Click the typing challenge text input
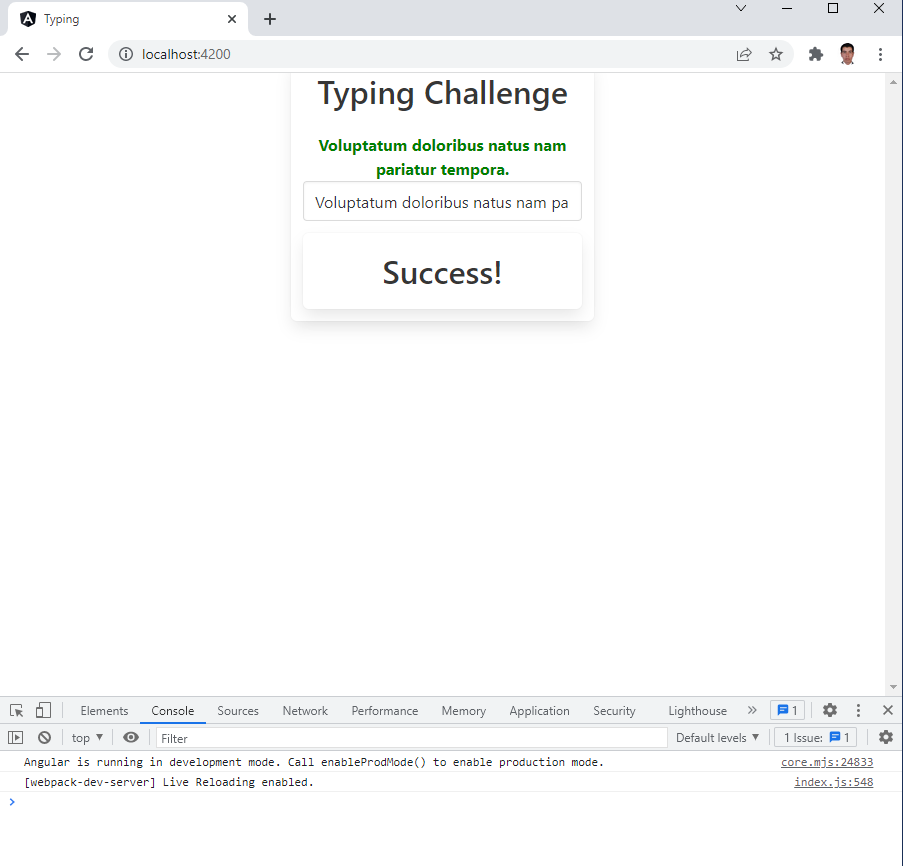This screenshot has width=903, height=866. 442,201
